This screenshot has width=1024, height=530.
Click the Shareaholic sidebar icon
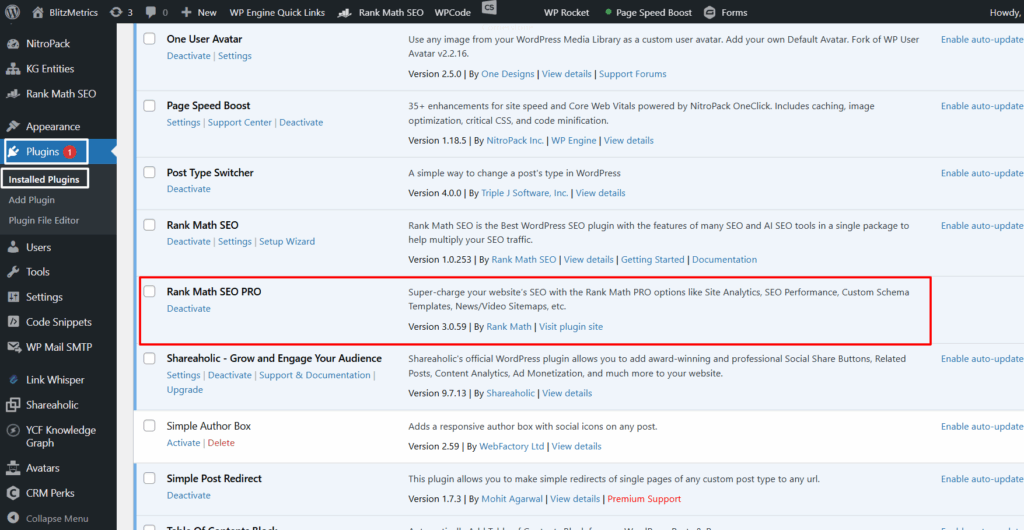(x=12, y=405)
